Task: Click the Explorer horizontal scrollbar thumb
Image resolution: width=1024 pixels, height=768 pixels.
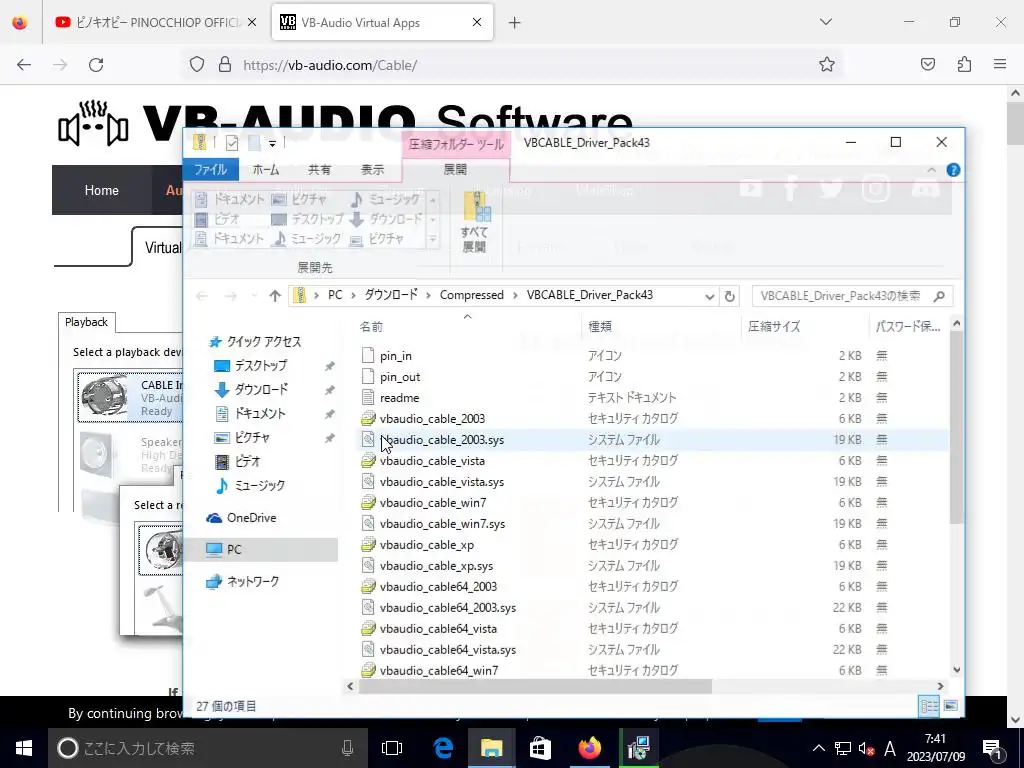Action: pos(535,686)
